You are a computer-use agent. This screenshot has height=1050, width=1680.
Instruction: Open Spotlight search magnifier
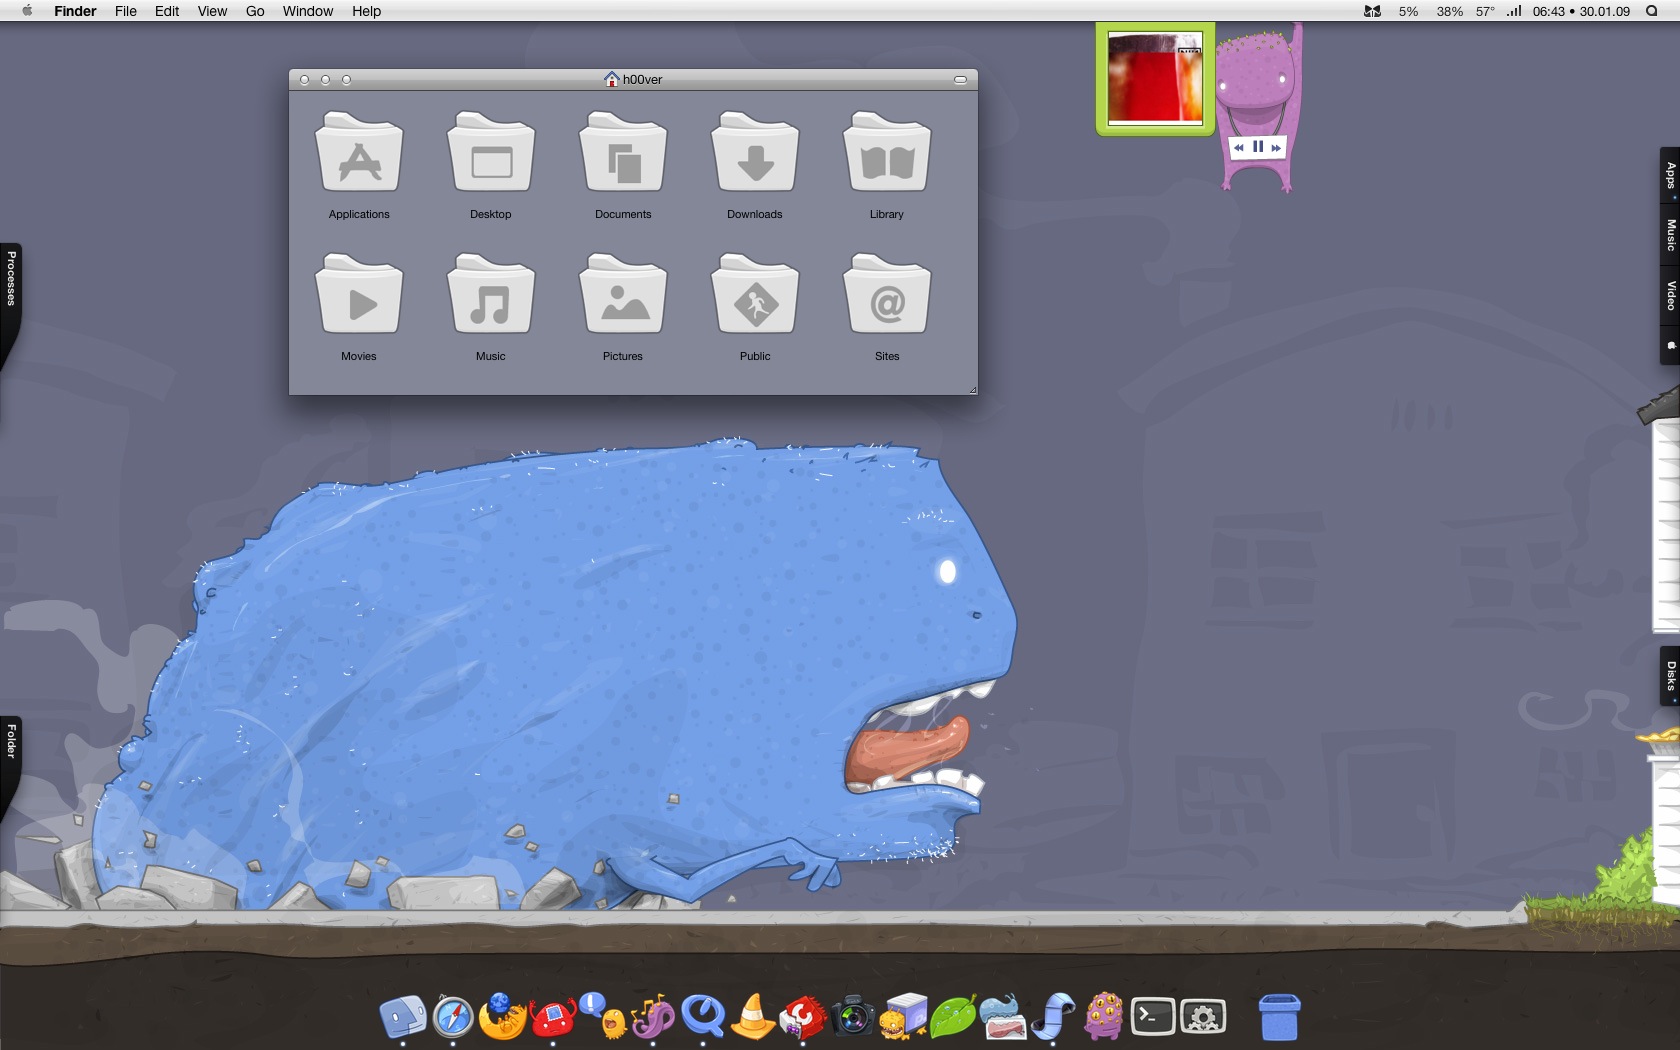[1652, 11]
